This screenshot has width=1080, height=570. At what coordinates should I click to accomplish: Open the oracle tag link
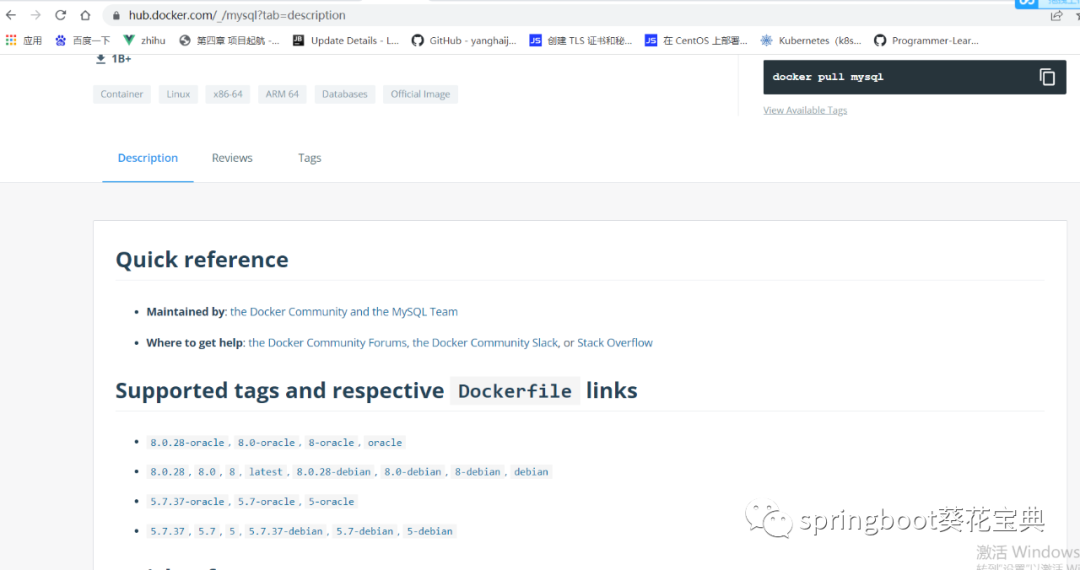coord(385,443)
